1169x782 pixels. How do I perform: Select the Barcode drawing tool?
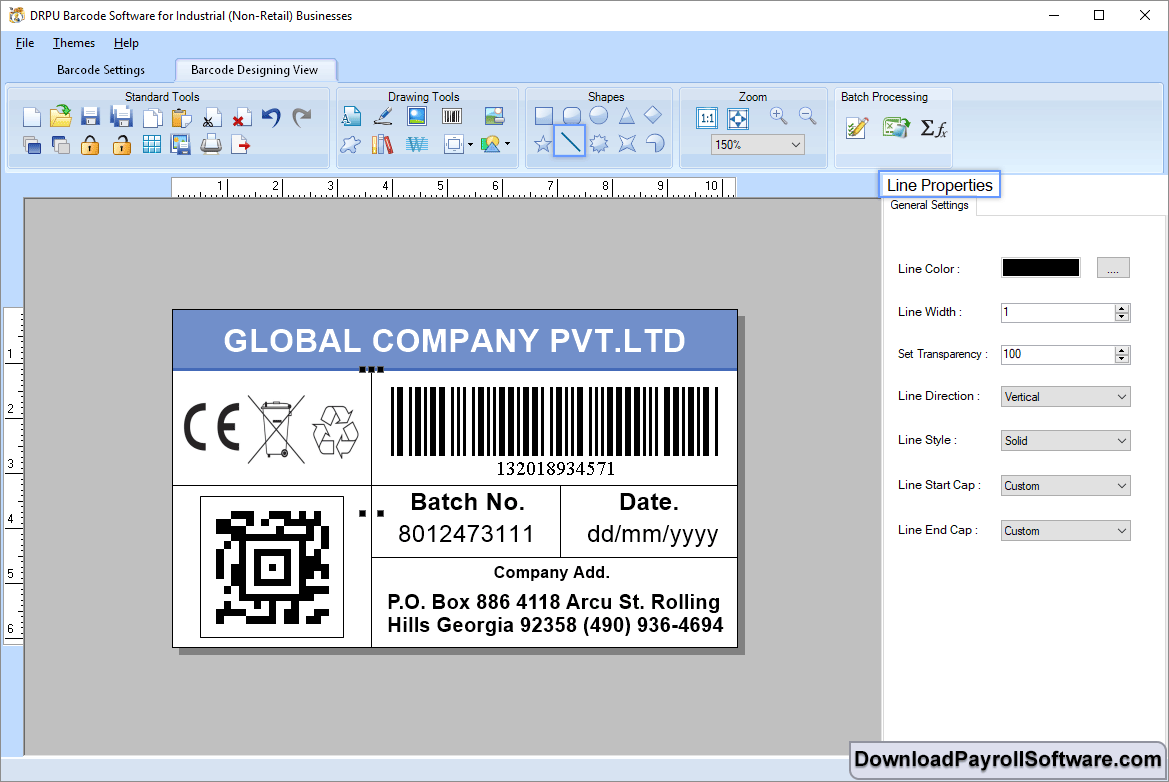451,116
